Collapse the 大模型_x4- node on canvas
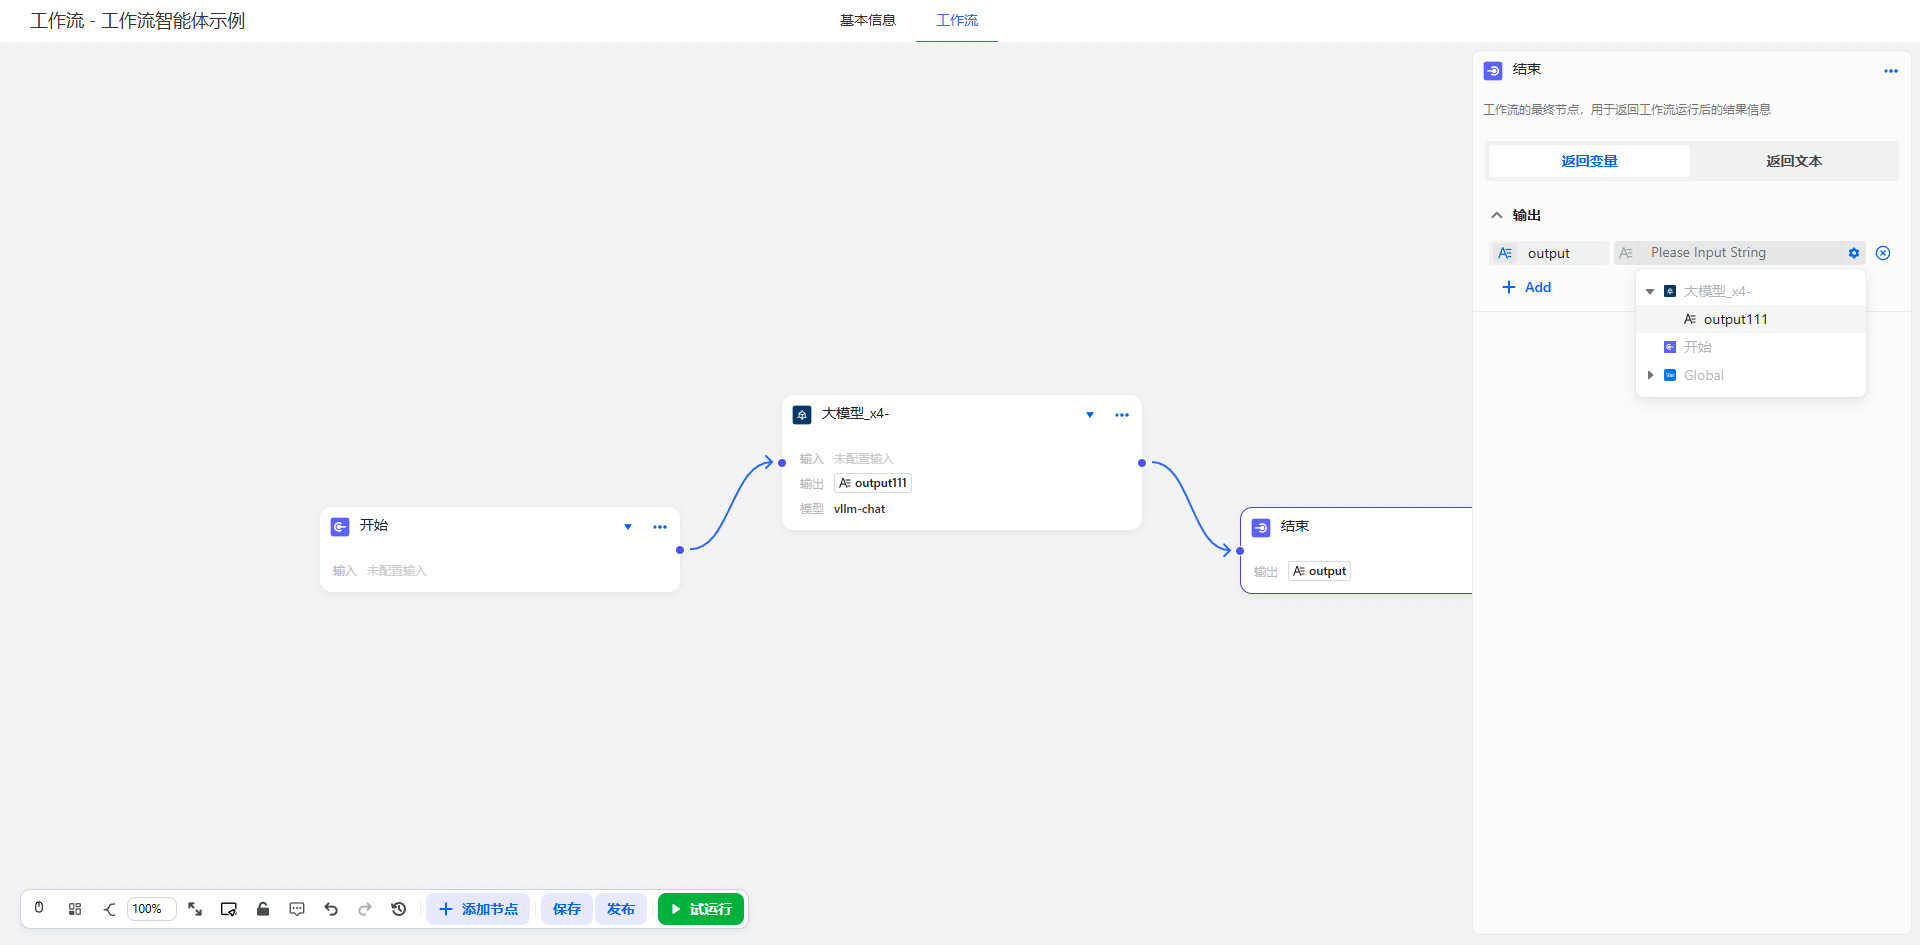Image resolution: width=1920 pixels, height=945 pixels. pyautogui.click(x=1090, y=415)
